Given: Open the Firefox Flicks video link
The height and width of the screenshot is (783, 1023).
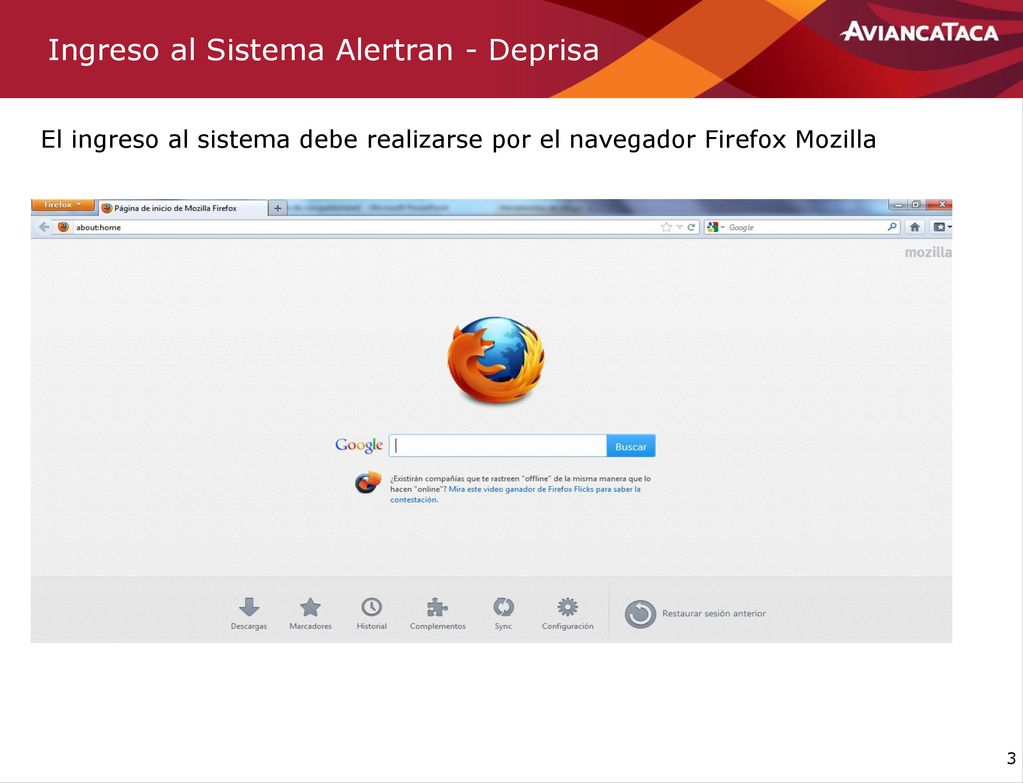Looking at the screenshot, I should point(515,494).
